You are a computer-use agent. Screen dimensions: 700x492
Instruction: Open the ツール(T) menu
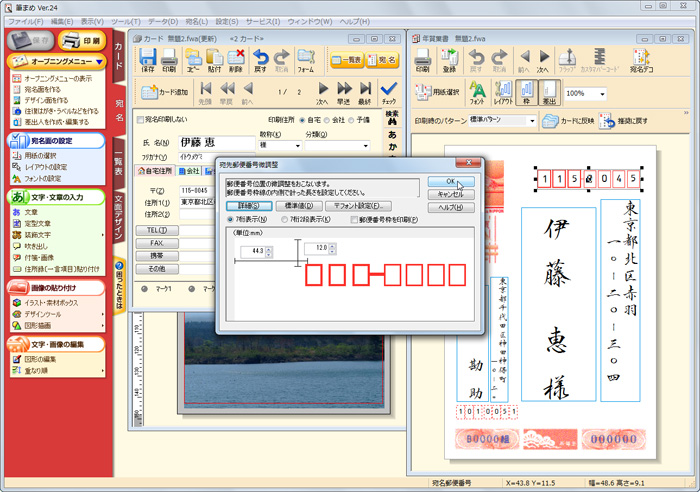[x=126, y=20]
